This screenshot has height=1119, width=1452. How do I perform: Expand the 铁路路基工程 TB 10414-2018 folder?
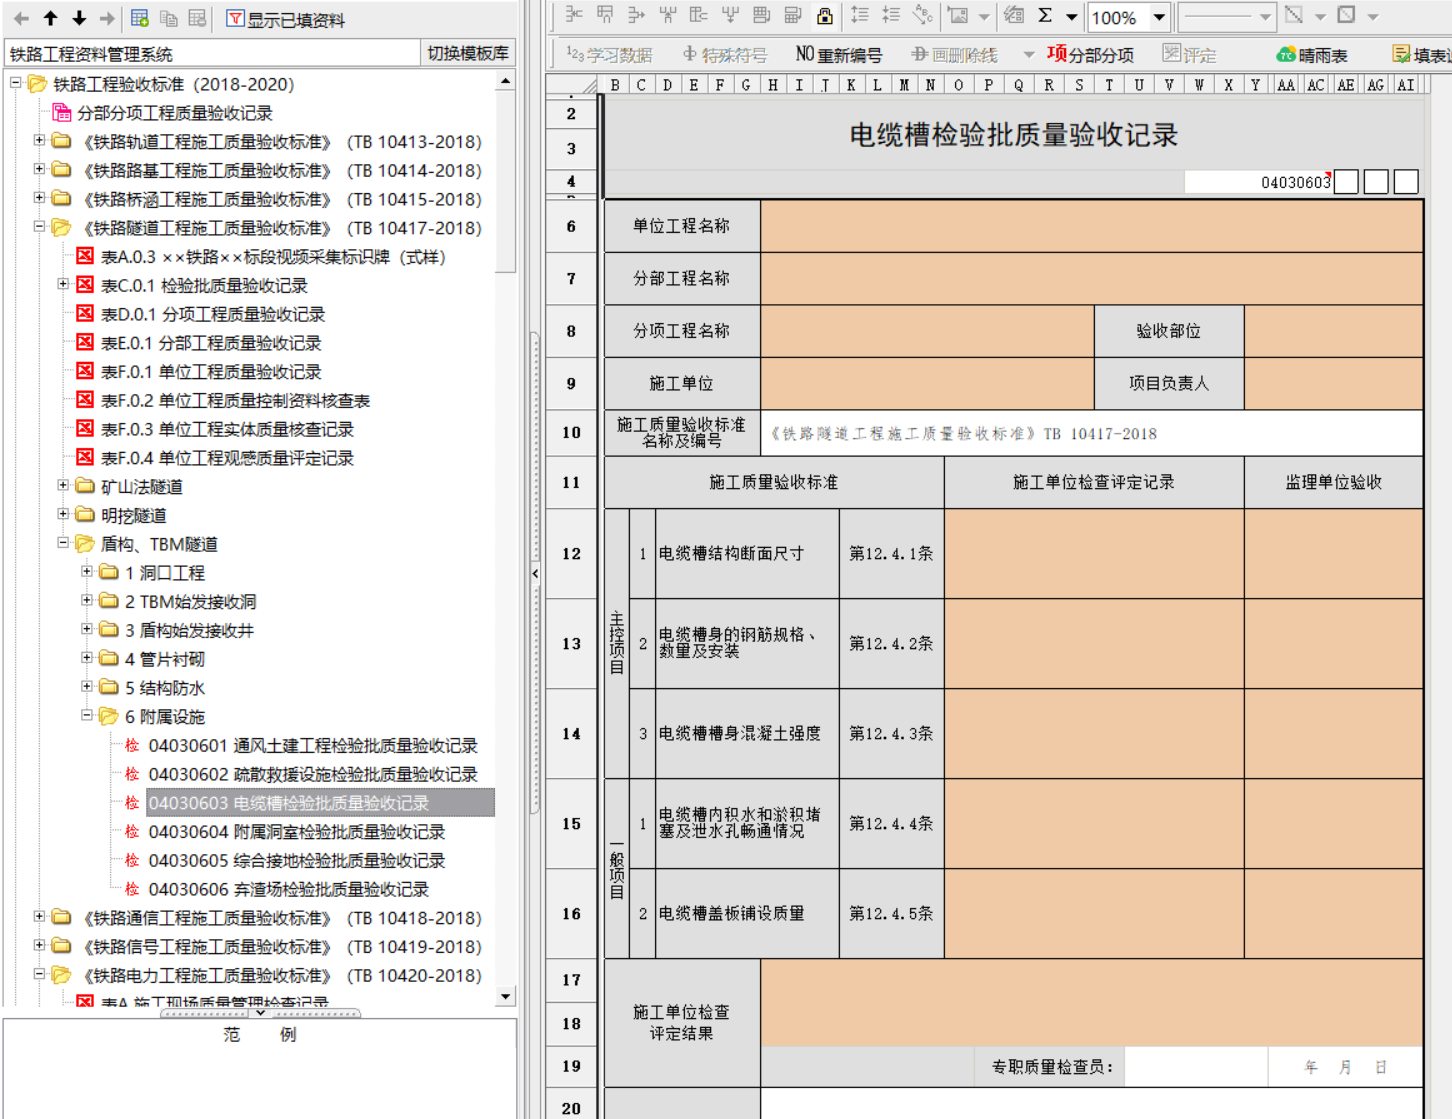[39, 169]
